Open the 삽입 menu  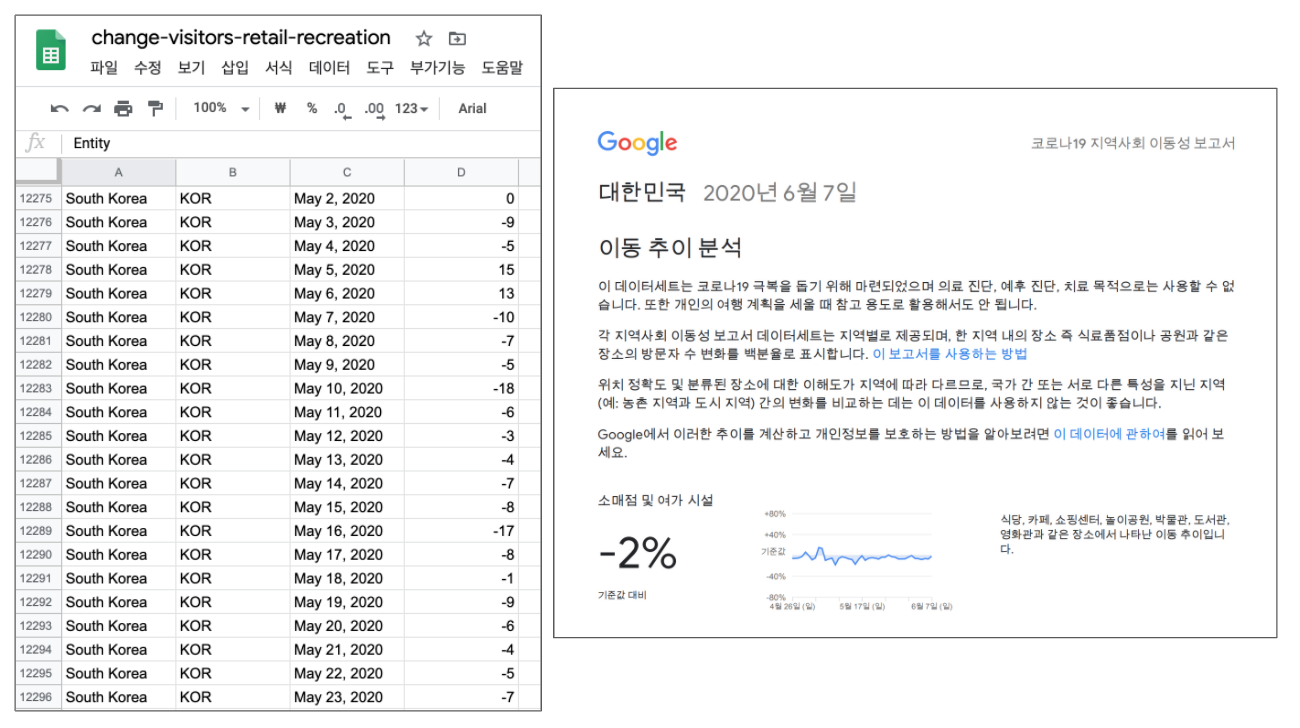235,68
